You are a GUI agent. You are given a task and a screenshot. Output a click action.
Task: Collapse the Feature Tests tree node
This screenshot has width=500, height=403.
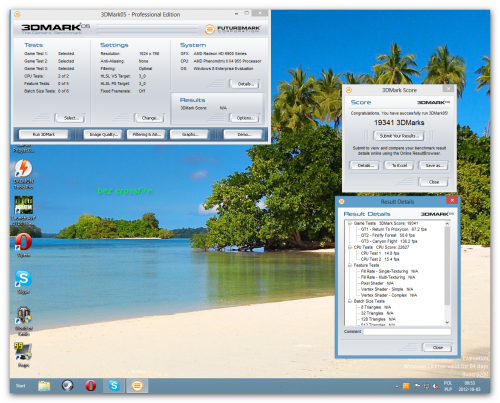pos(350,265)
